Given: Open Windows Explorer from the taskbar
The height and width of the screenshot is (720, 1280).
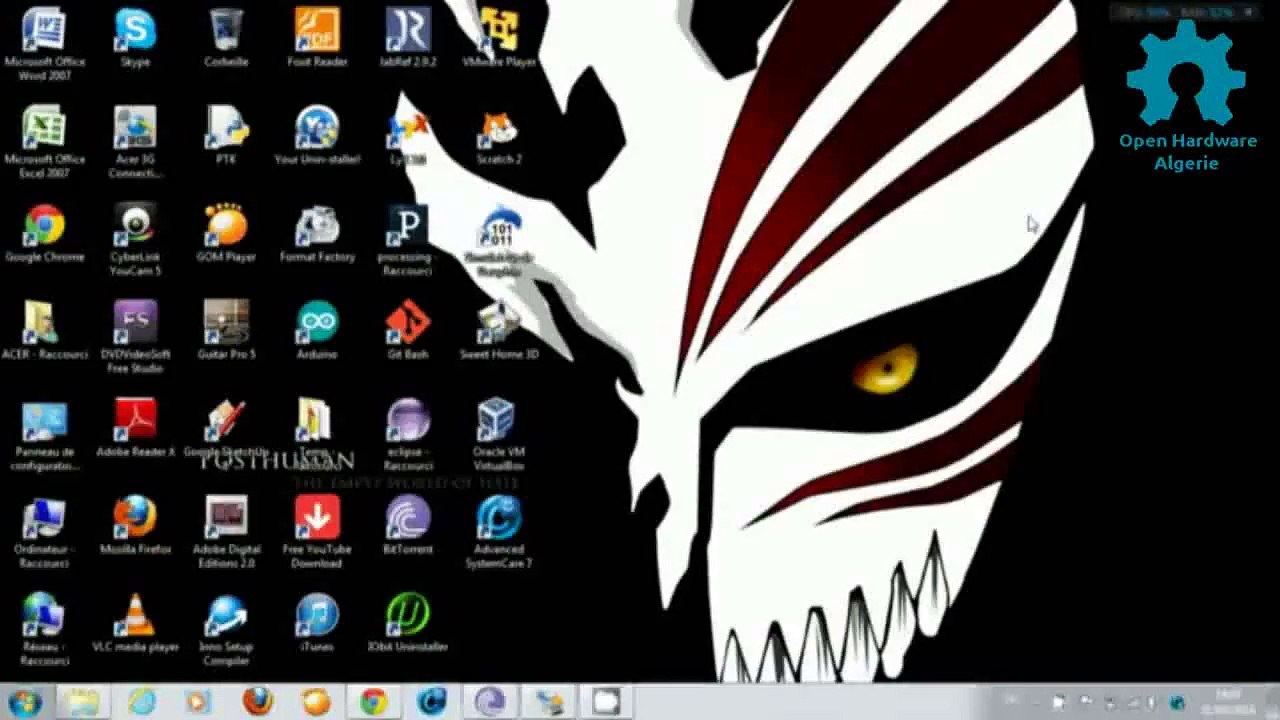Looking at the screenshot, I should click(83, 702).
